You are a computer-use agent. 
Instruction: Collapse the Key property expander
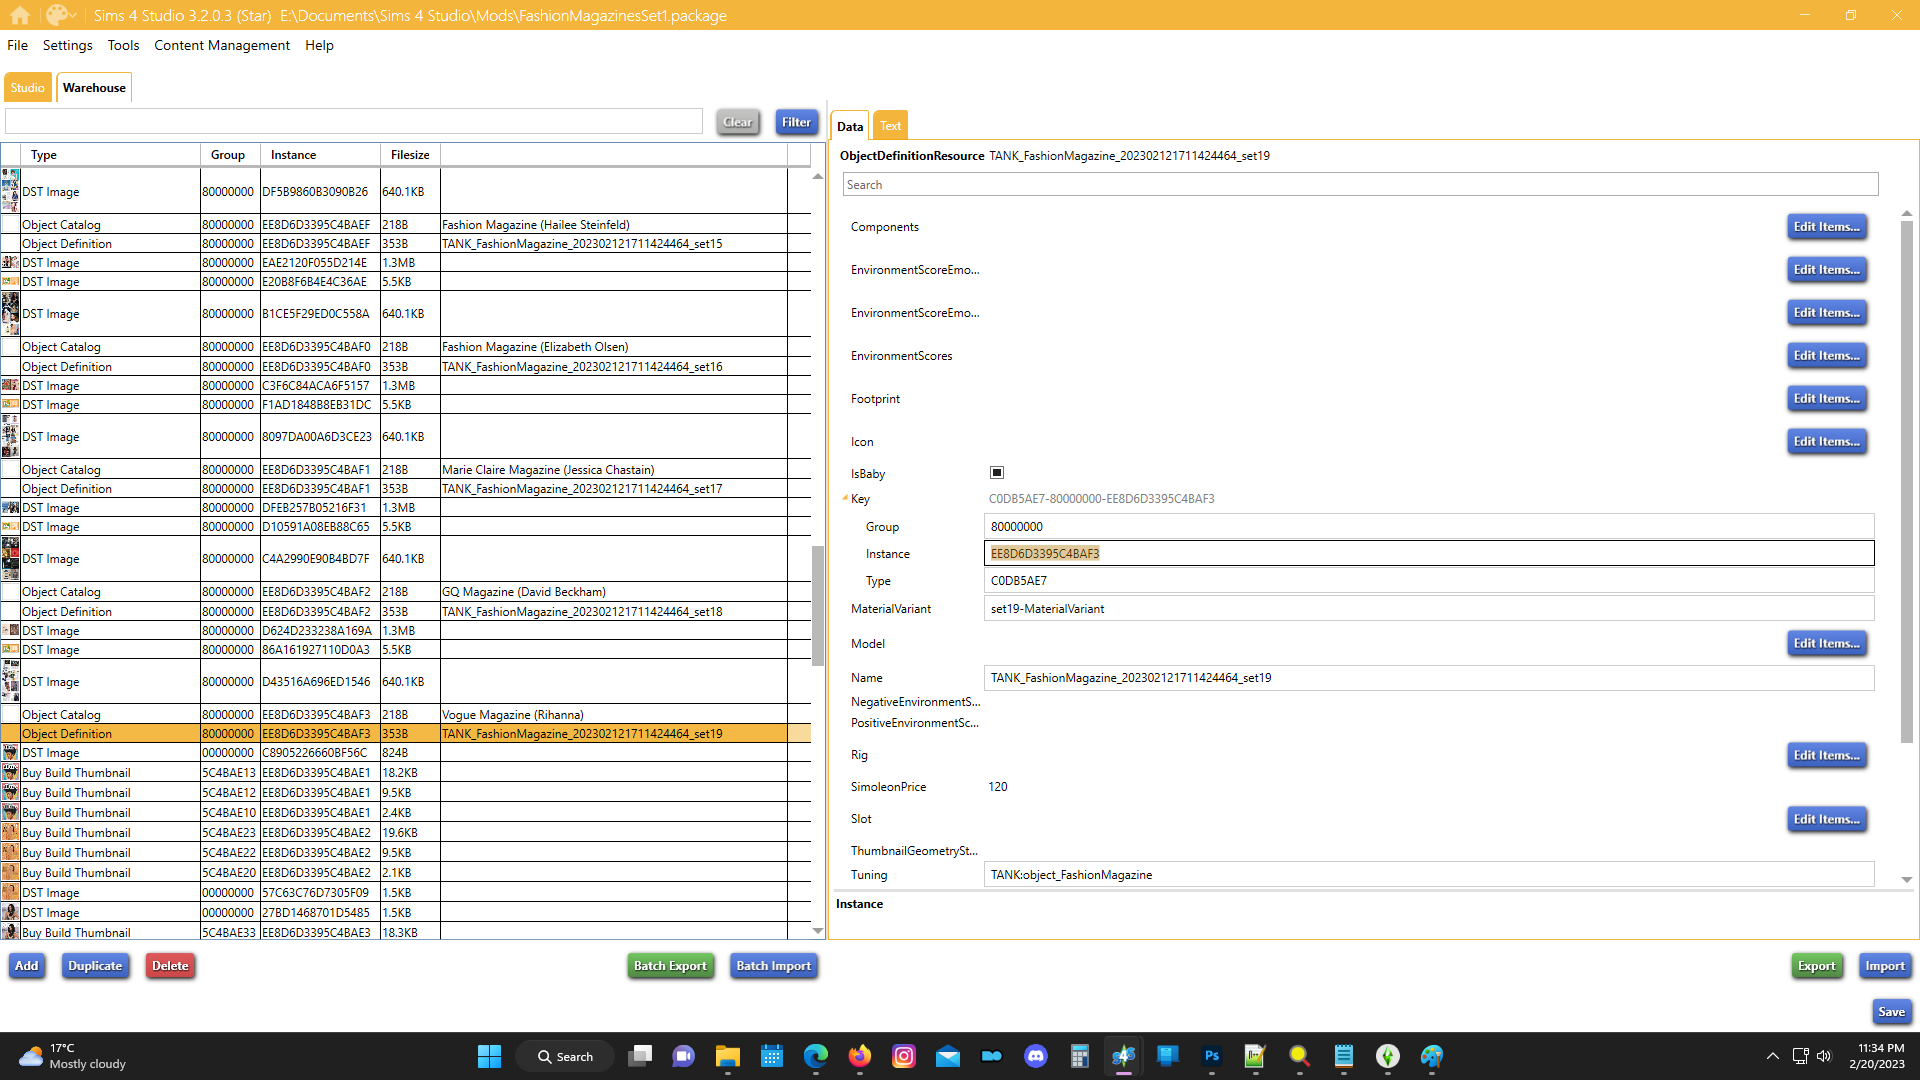(x=845, y=498)
